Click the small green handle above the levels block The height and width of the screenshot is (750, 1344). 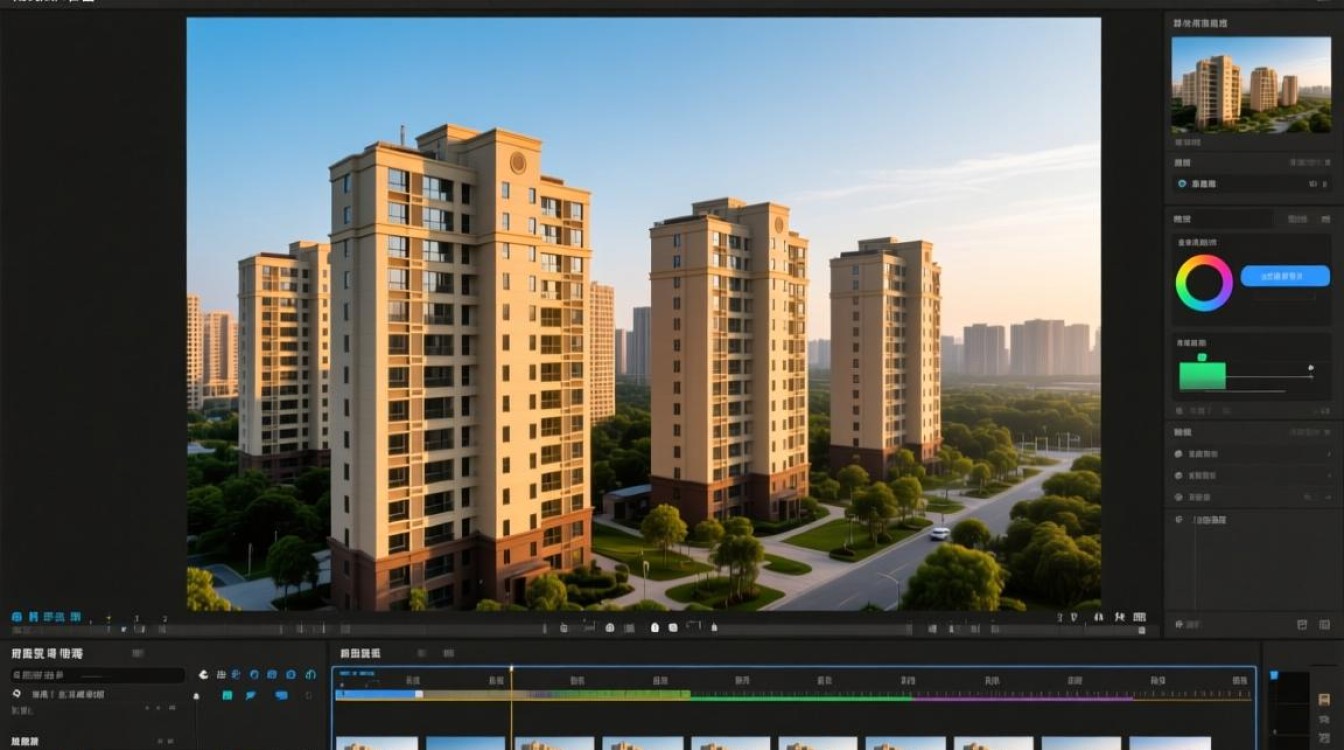1201,357
